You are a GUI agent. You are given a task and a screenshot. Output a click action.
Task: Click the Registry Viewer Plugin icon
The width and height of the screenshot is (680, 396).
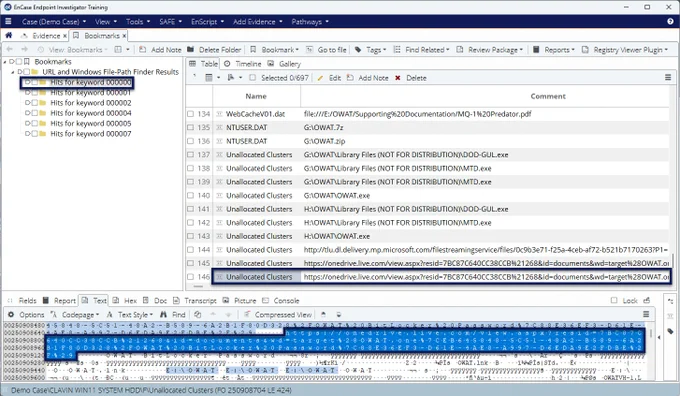click(x=585, y=49)
